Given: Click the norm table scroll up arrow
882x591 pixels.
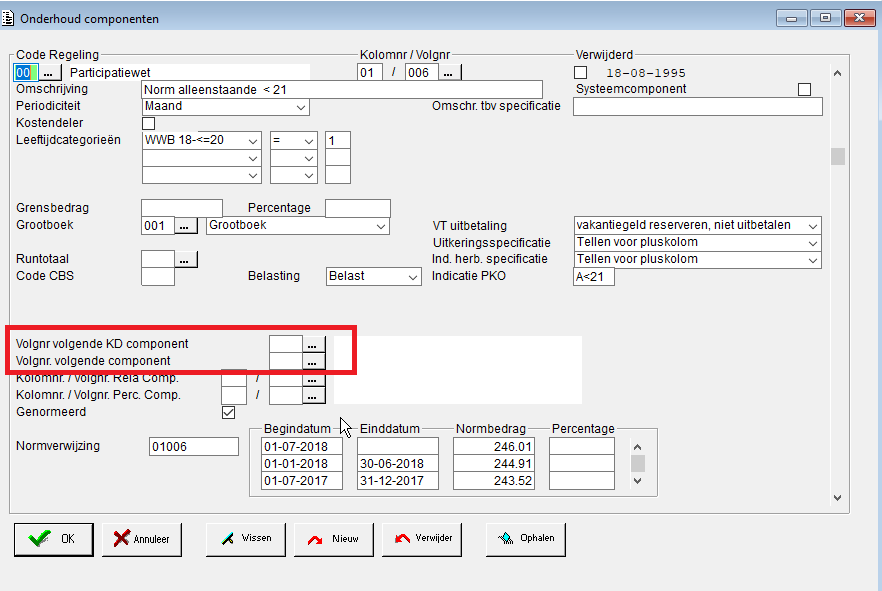Looking at the screenshot, I should pos(637,447).
